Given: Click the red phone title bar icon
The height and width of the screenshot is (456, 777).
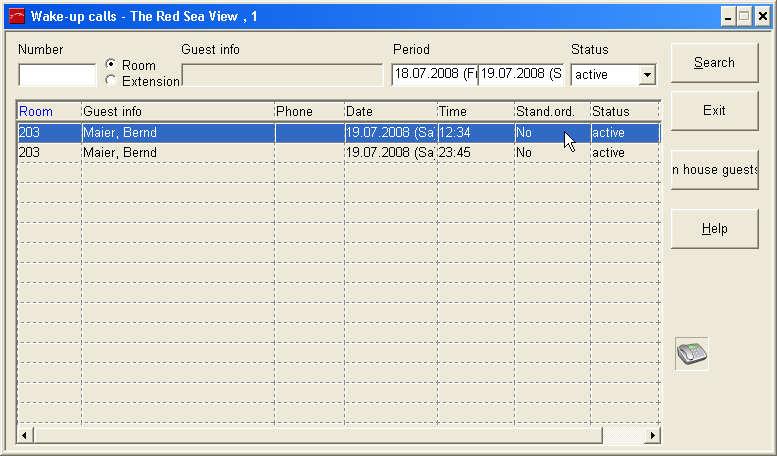Looking at the screenshot, I should [16, 17].
